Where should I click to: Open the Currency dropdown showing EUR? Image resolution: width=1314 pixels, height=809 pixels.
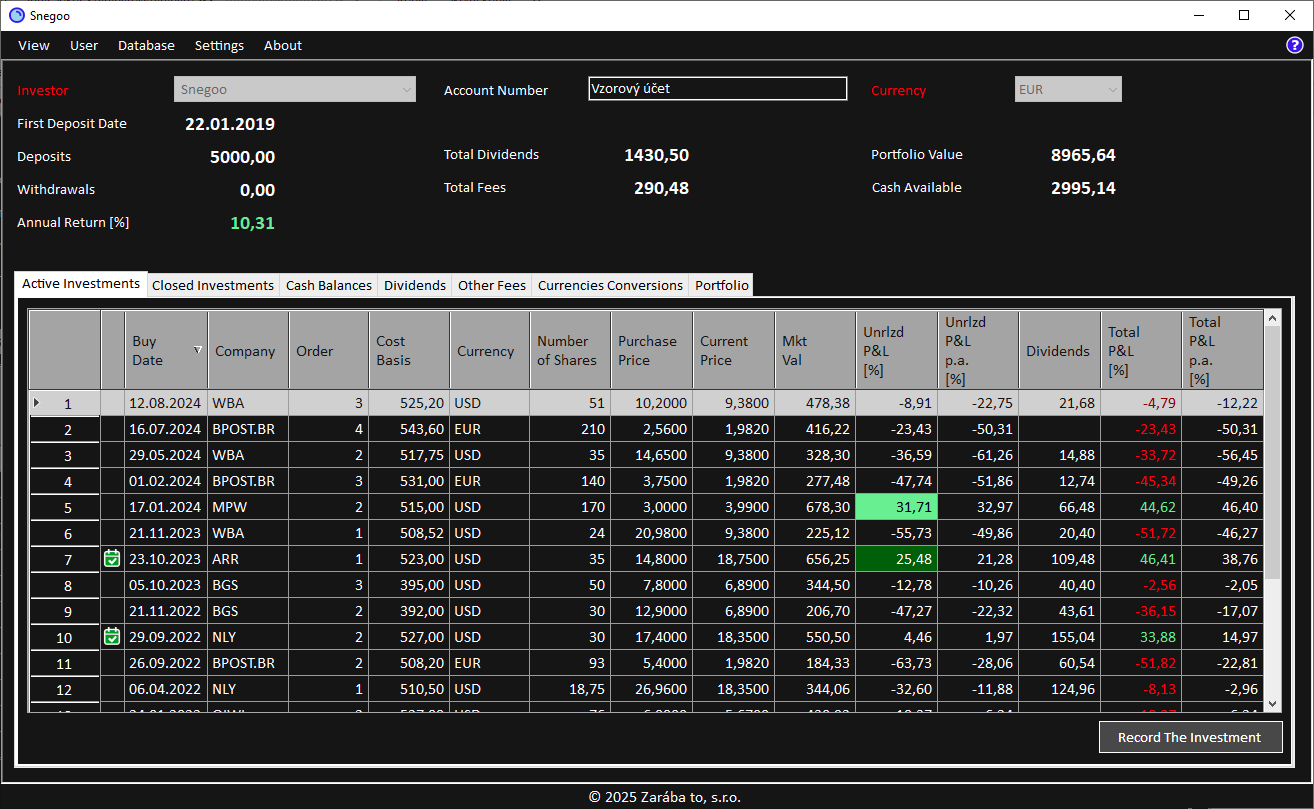[x=1068, y=89]
